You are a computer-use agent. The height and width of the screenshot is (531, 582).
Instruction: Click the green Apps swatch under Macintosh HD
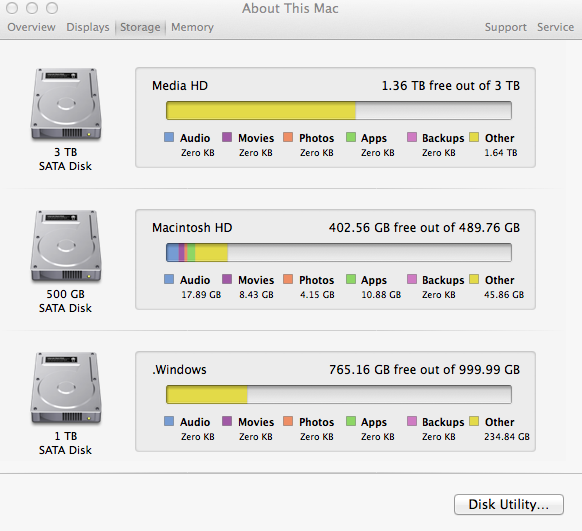[x=351, y=279]
